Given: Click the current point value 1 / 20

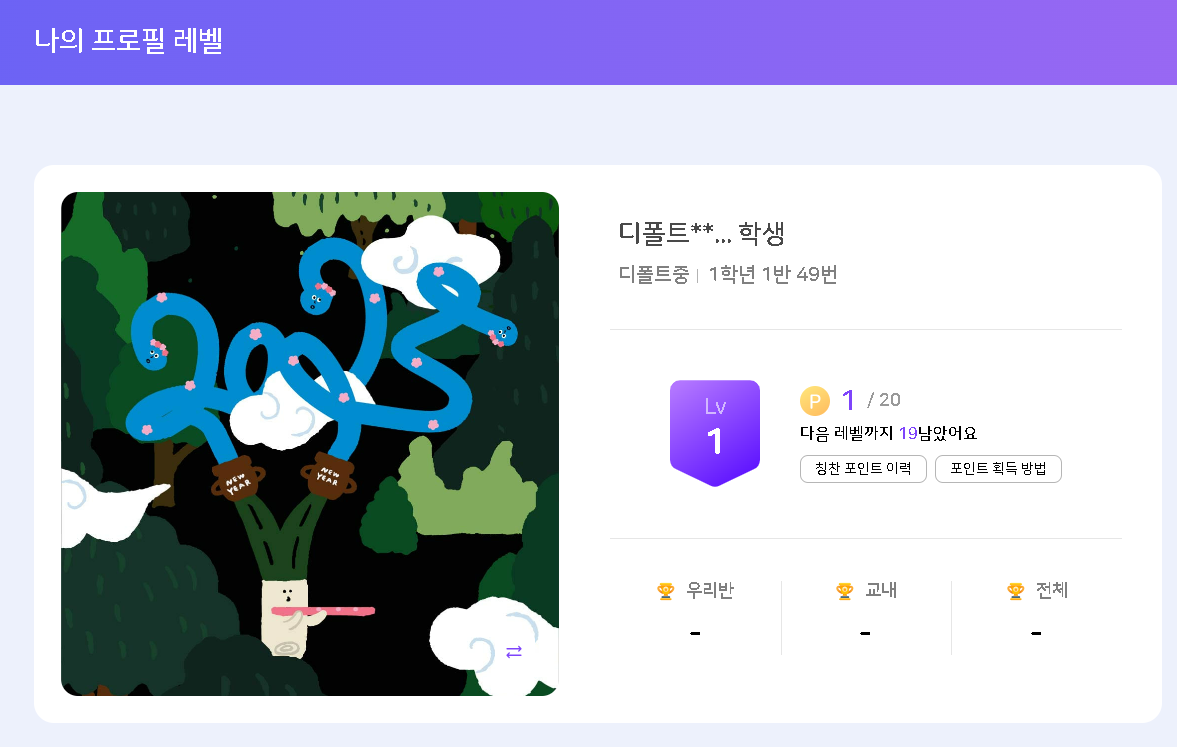Looking at the screenshot, I should (x=871, y=400).
